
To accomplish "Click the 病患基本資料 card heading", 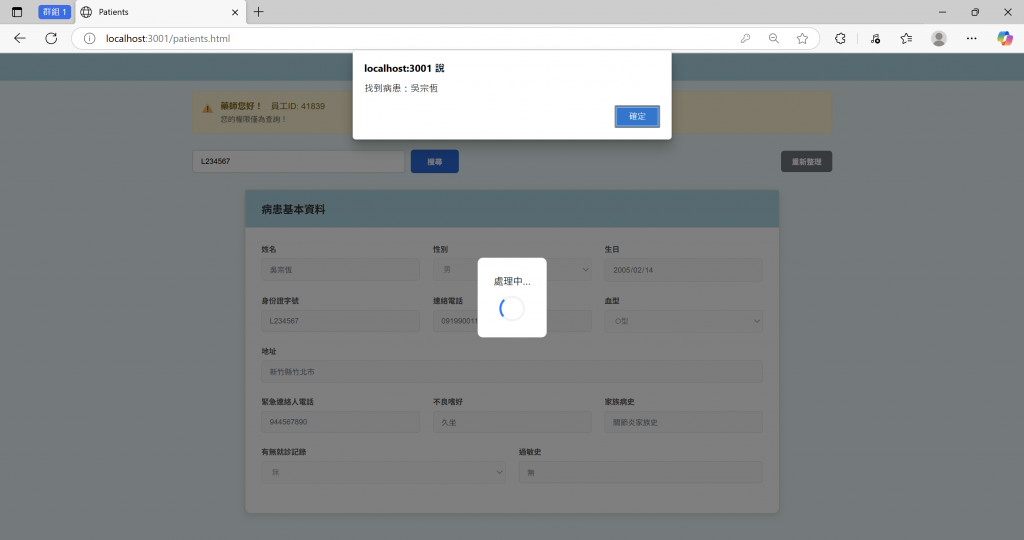I will tap(293, 210).
